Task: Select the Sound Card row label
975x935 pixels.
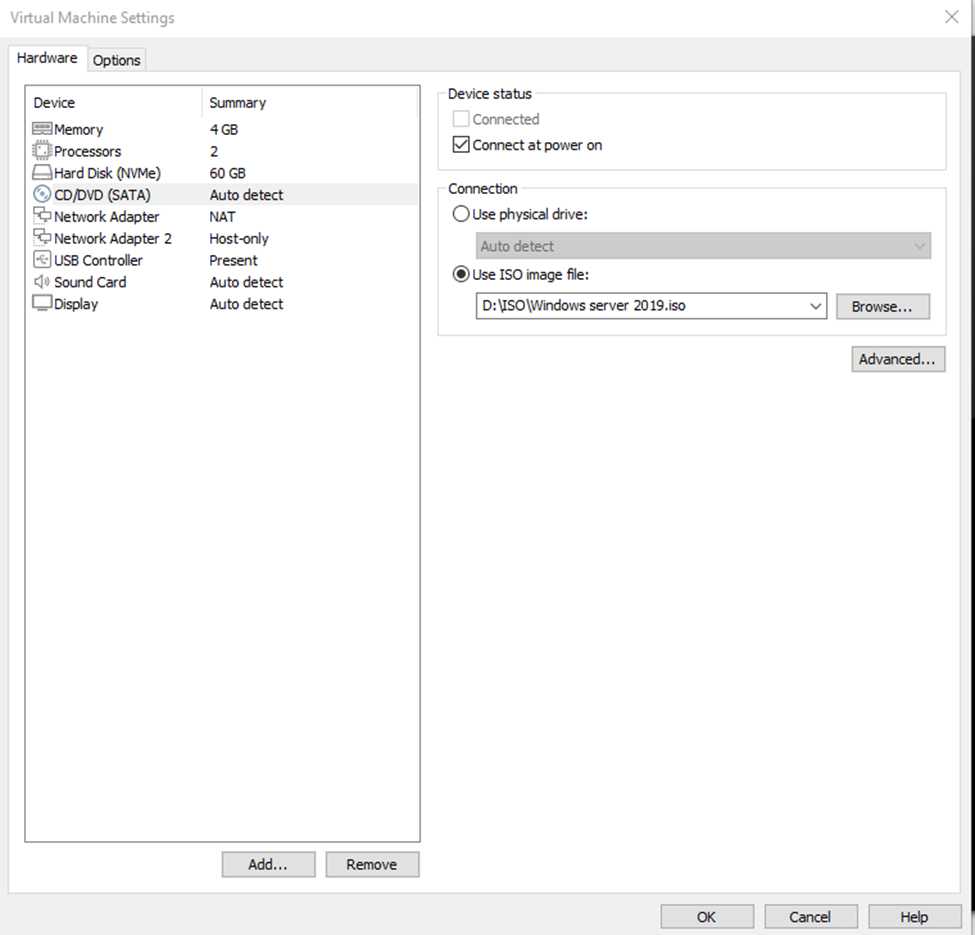Action: tap(90, 282)
